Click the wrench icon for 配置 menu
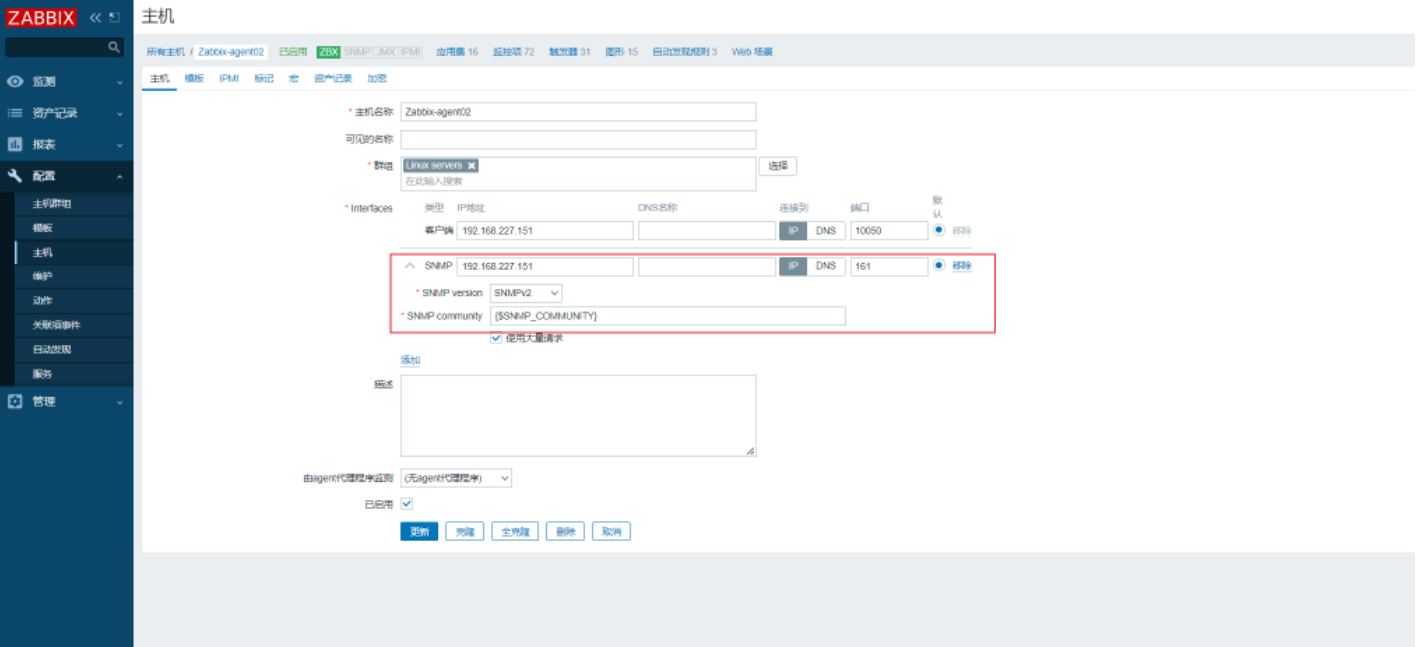This screenshot has height=647, width=1420. 15,176
